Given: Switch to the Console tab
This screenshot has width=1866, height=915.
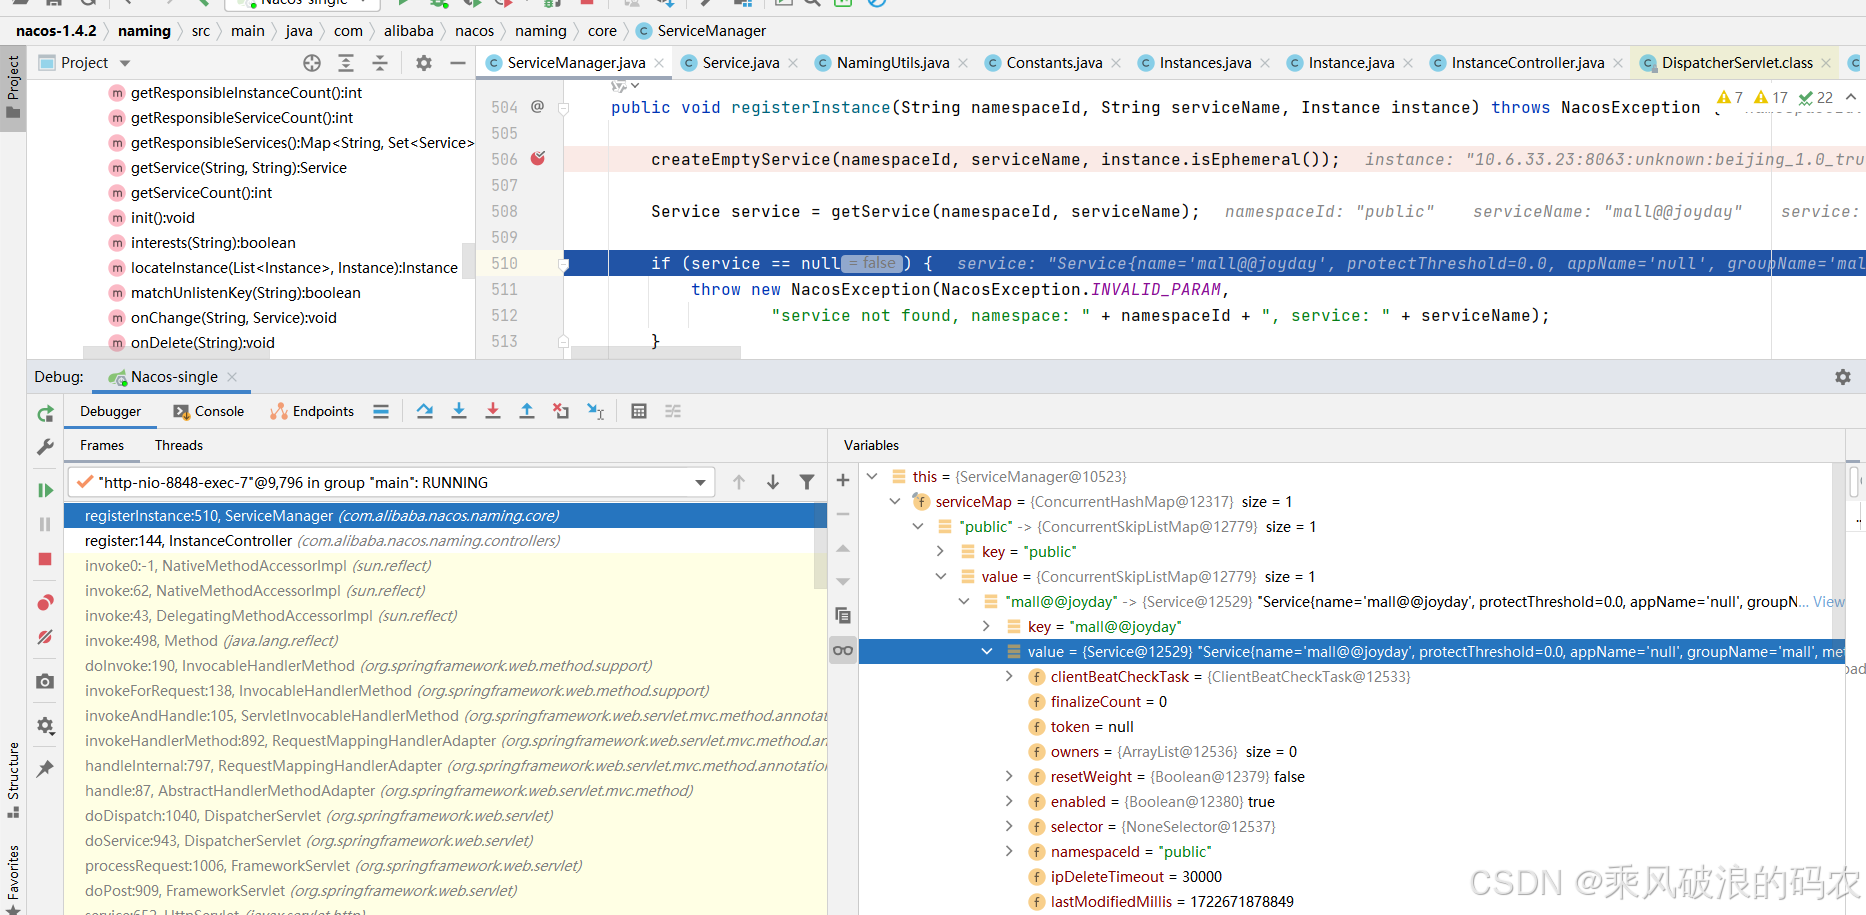Looking at the screenshot, I should 209,411.
